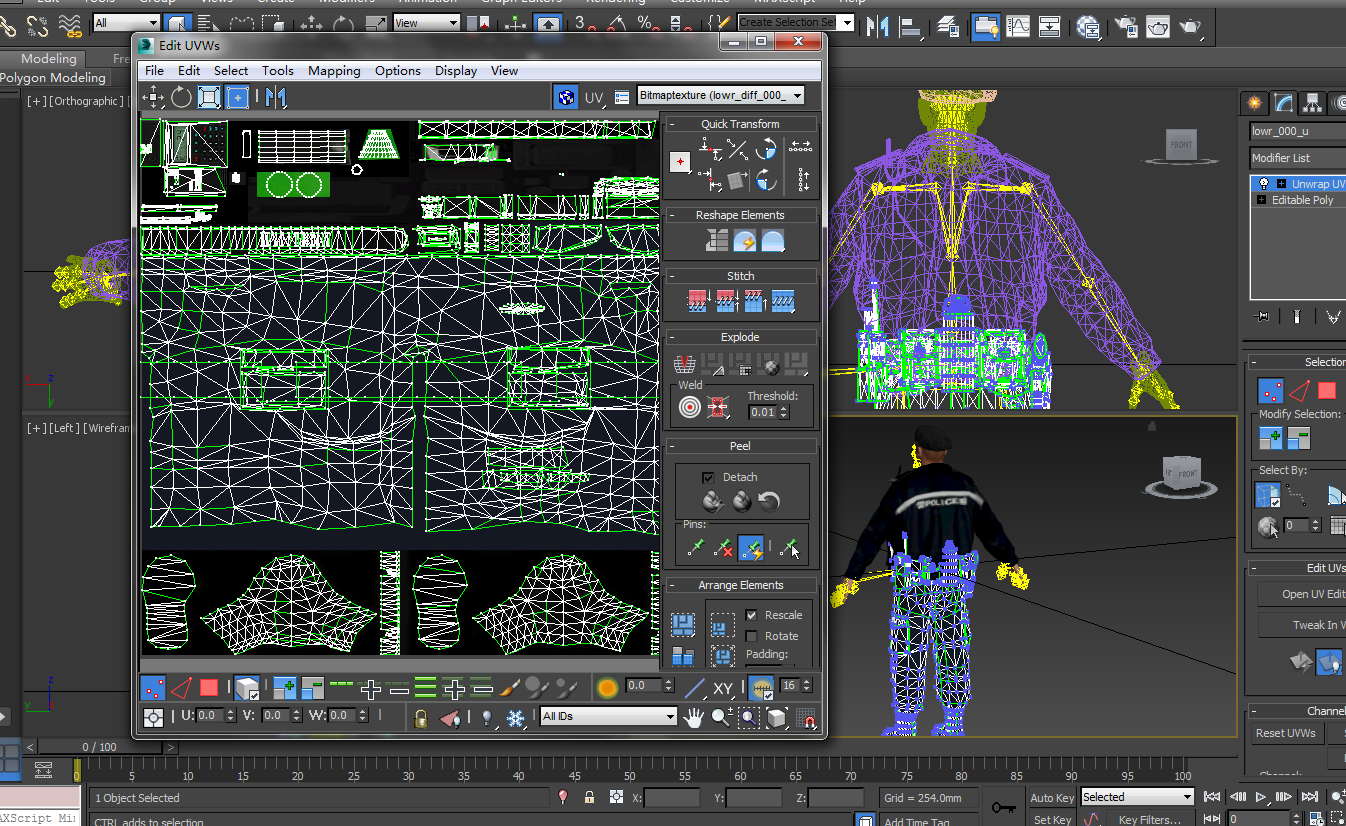Click the Lock Selection padlock icon
1346x826 pixels.
tap(421, 717)
